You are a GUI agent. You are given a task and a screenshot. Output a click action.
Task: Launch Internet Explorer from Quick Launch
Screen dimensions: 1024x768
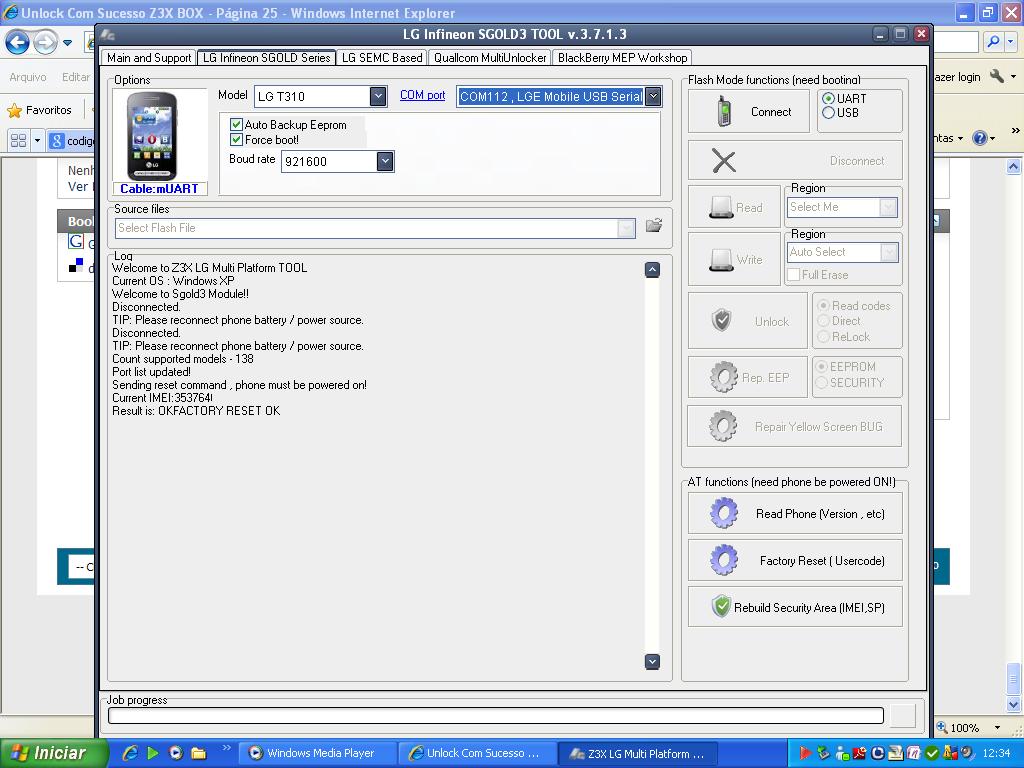(x=130, y=753)
